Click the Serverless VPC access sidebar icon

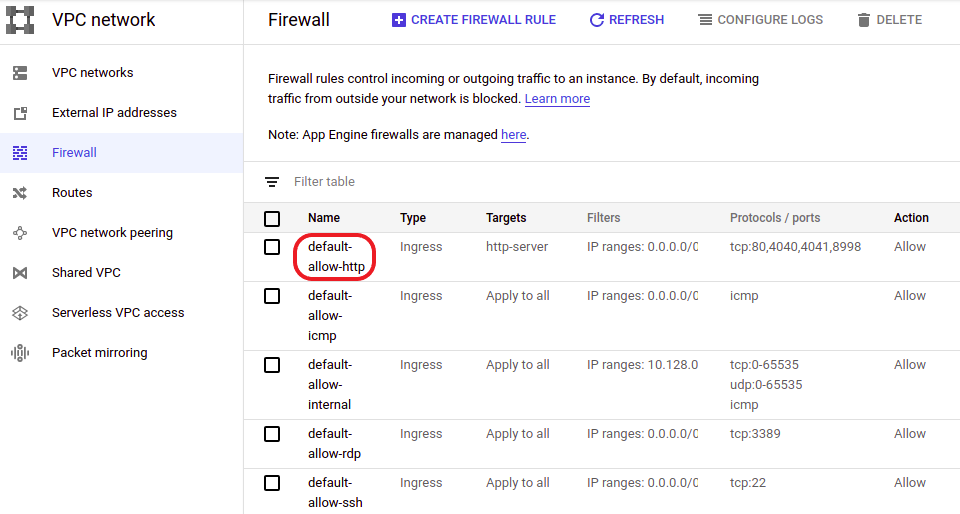tap(20, 313)
